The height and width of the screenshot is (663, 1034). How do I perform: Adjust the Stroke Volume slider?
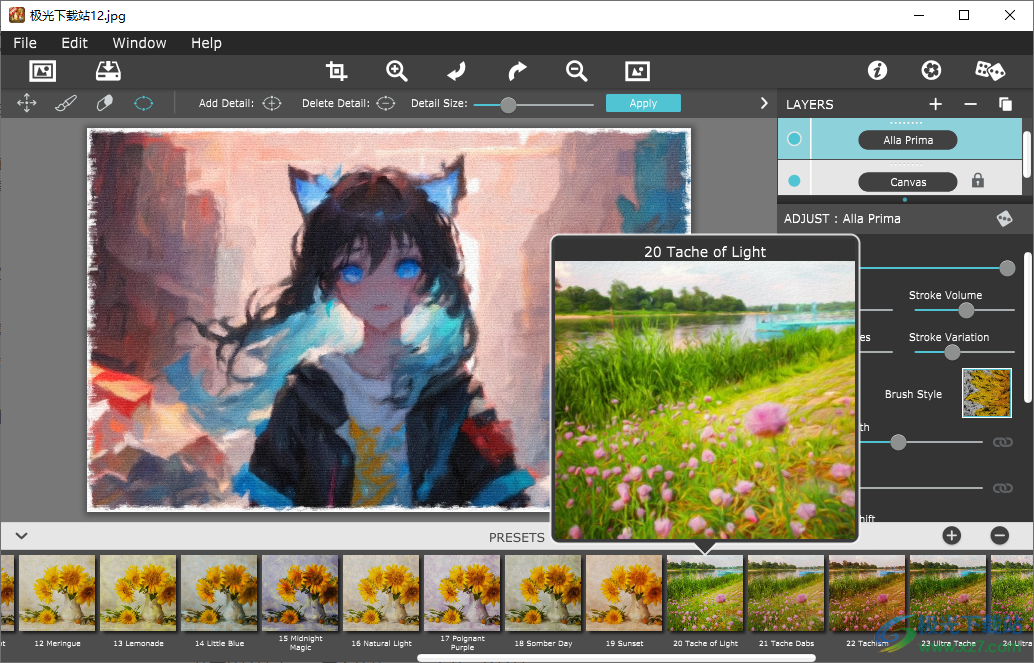pyautogui.click(x=965, y=310)
